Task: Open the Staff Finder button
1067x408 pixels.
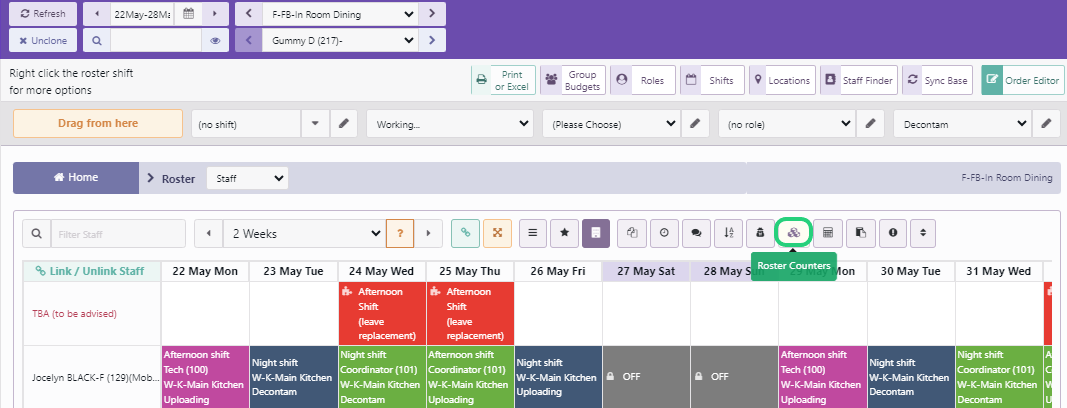Action: coord(858,81)
